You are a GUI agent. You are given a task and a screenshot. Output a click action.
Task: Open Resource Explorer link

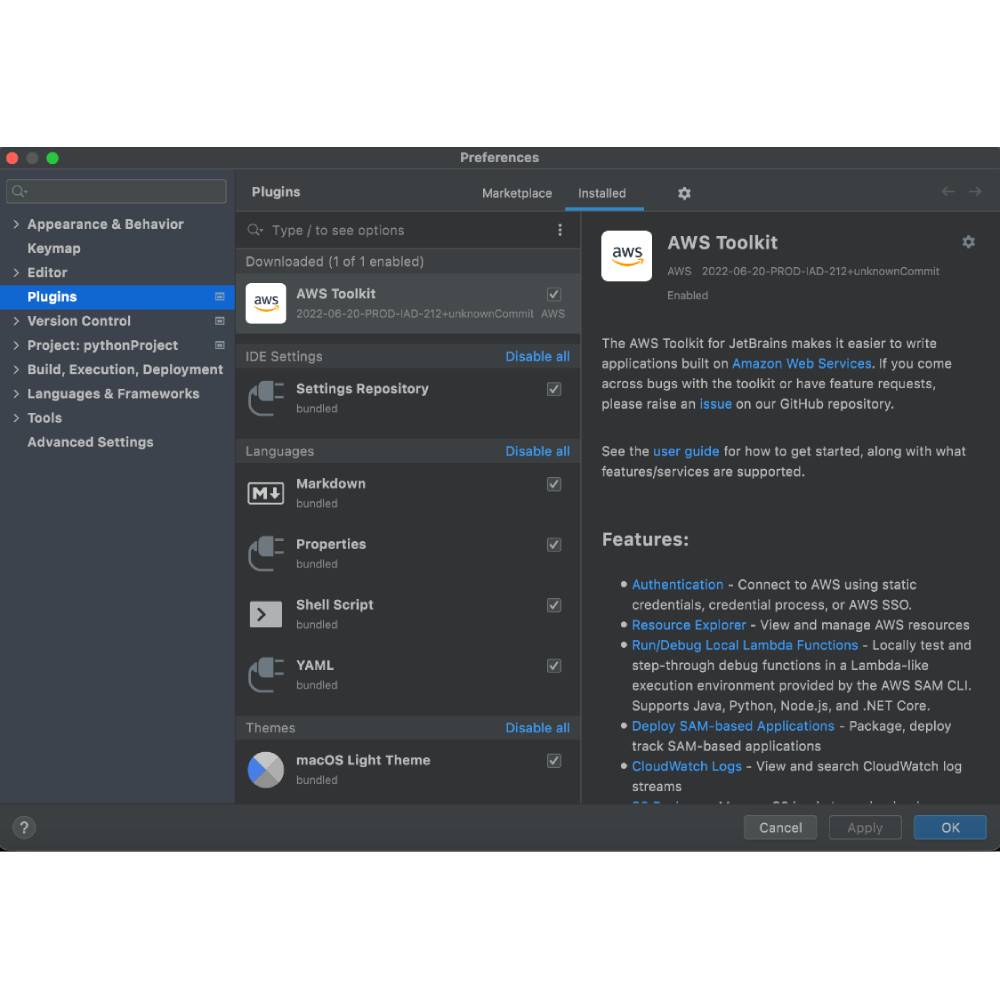coord(688,625)
